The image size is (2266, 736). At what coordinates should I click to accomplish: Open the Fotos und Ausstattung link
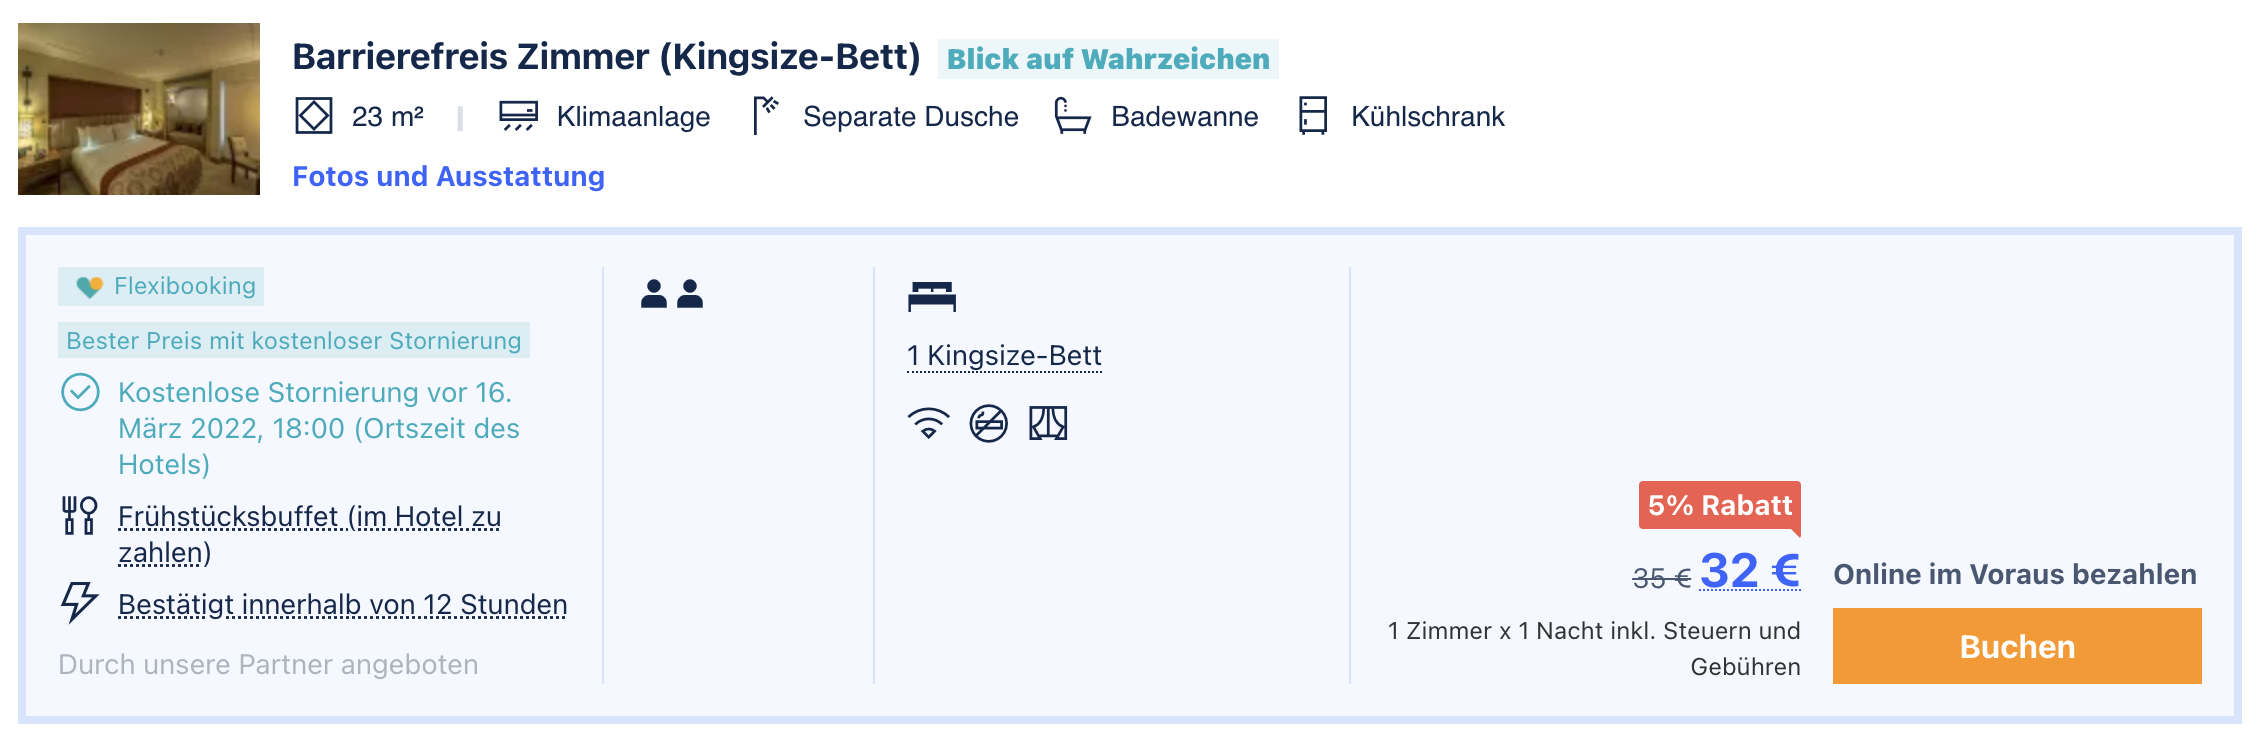448,176
